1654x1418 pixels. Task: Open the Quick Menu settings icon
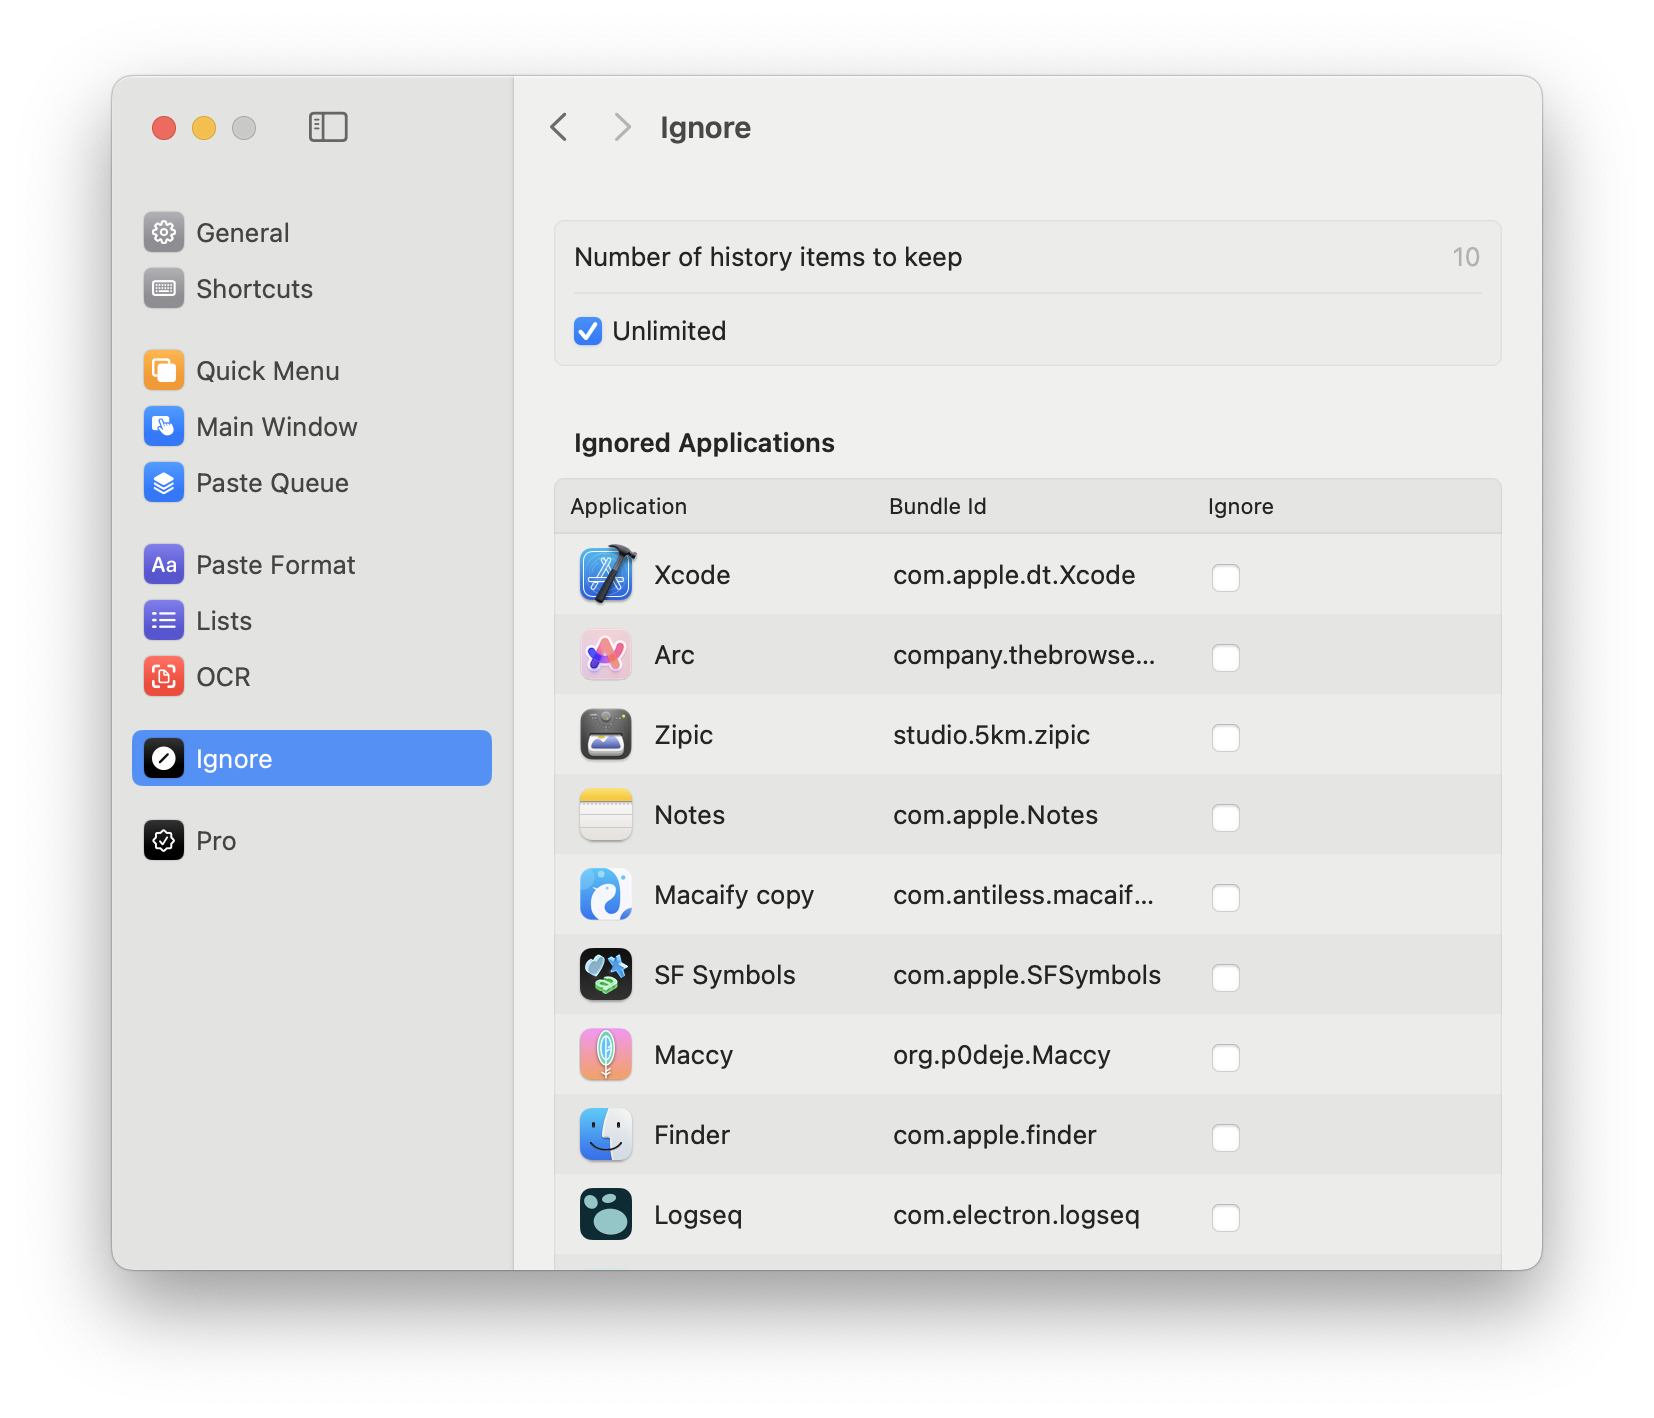pos(163,370)
